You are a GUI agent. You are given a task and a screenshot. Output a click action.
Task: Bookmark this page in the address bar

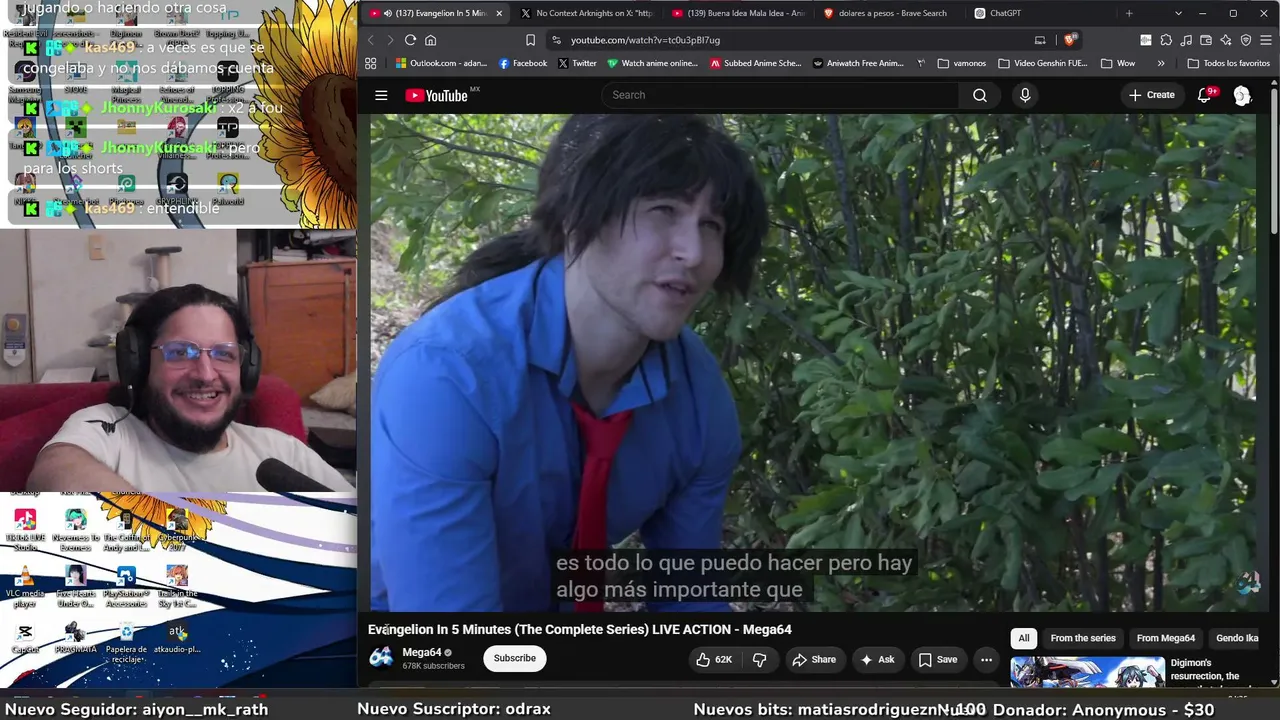530,40
